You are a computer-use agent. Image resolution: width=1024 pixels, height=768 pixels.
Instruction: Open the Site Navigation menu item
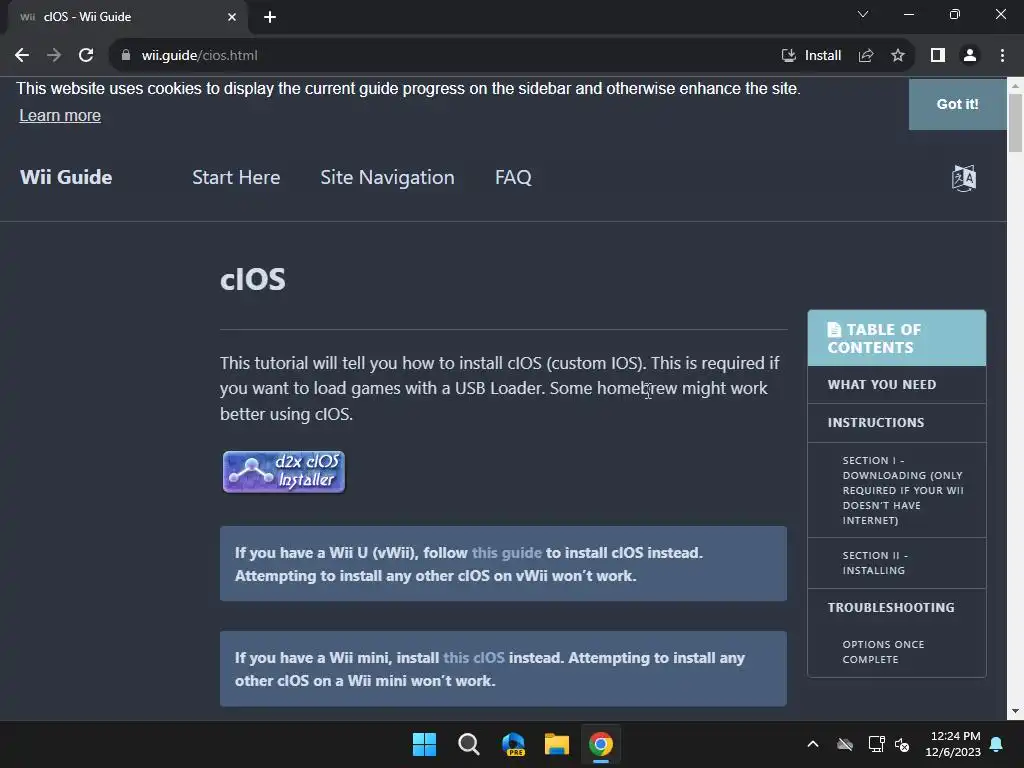[387, 177]
